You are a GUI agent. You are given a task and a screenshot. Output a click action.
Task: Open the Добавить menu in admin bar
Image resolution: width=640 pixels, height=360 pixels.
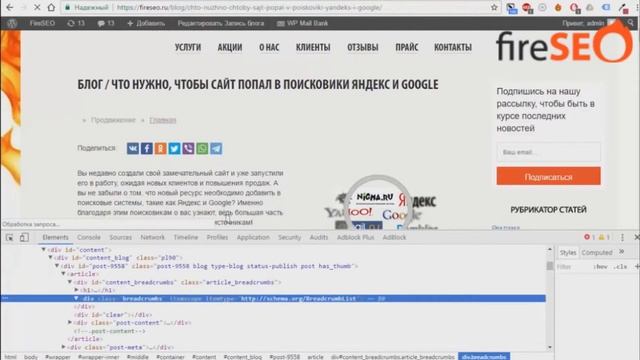coord(146,23)
